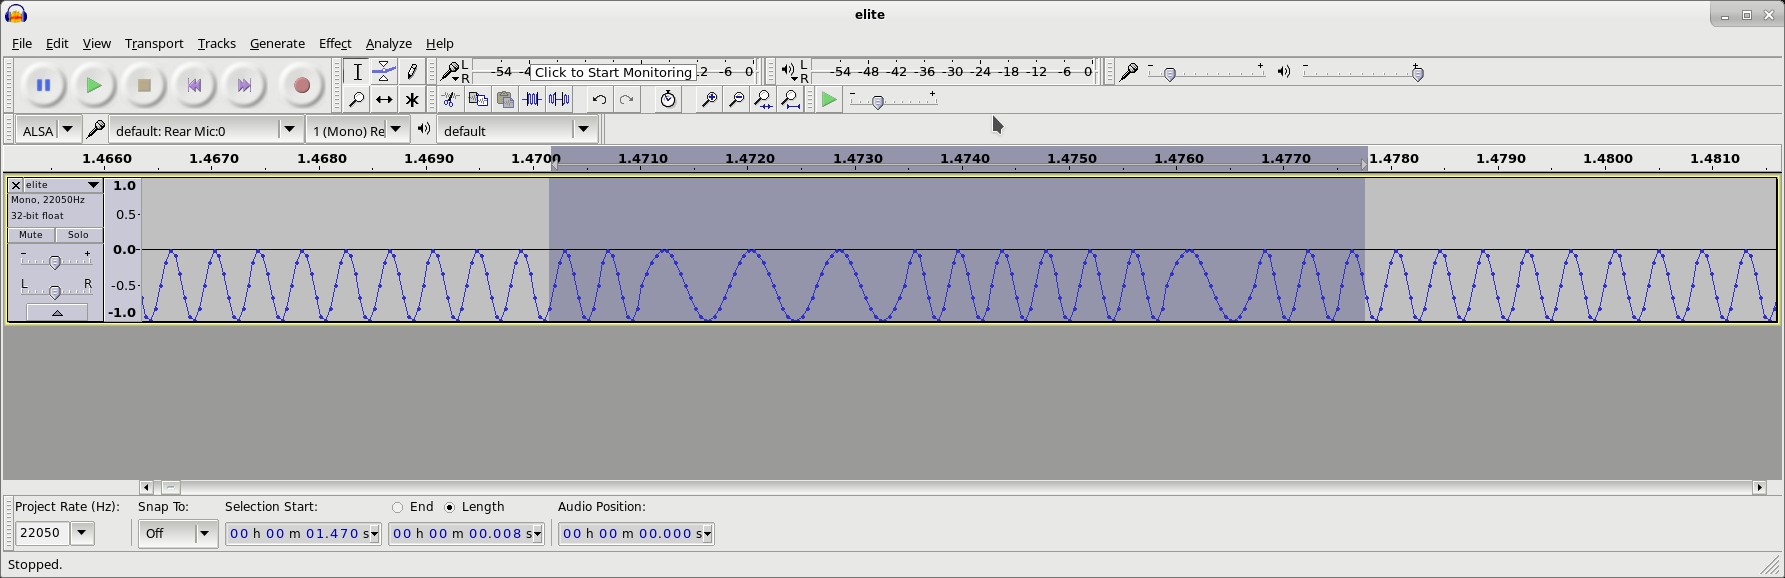This screenshot has height=578, width=1785.
Task: Select the End radio button
Action: [397, 507]
